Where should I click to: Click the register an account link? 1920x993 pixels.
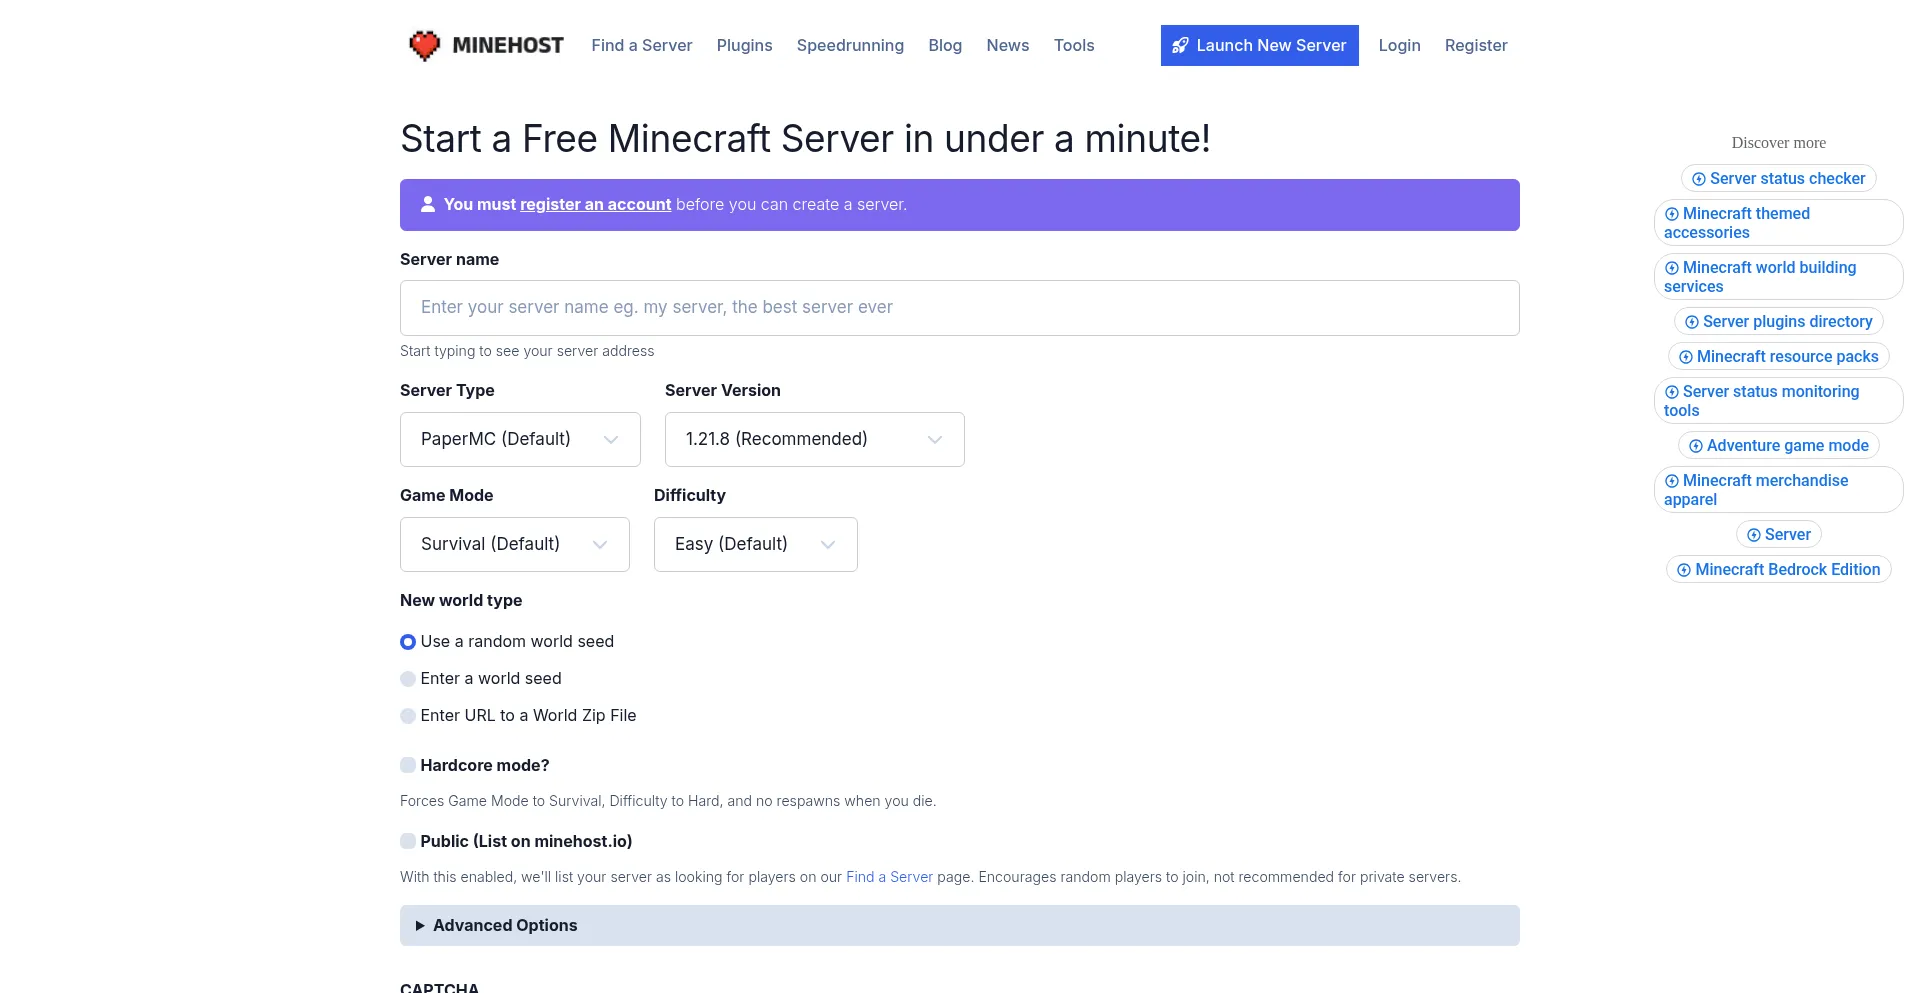click(x=595, y=204)
